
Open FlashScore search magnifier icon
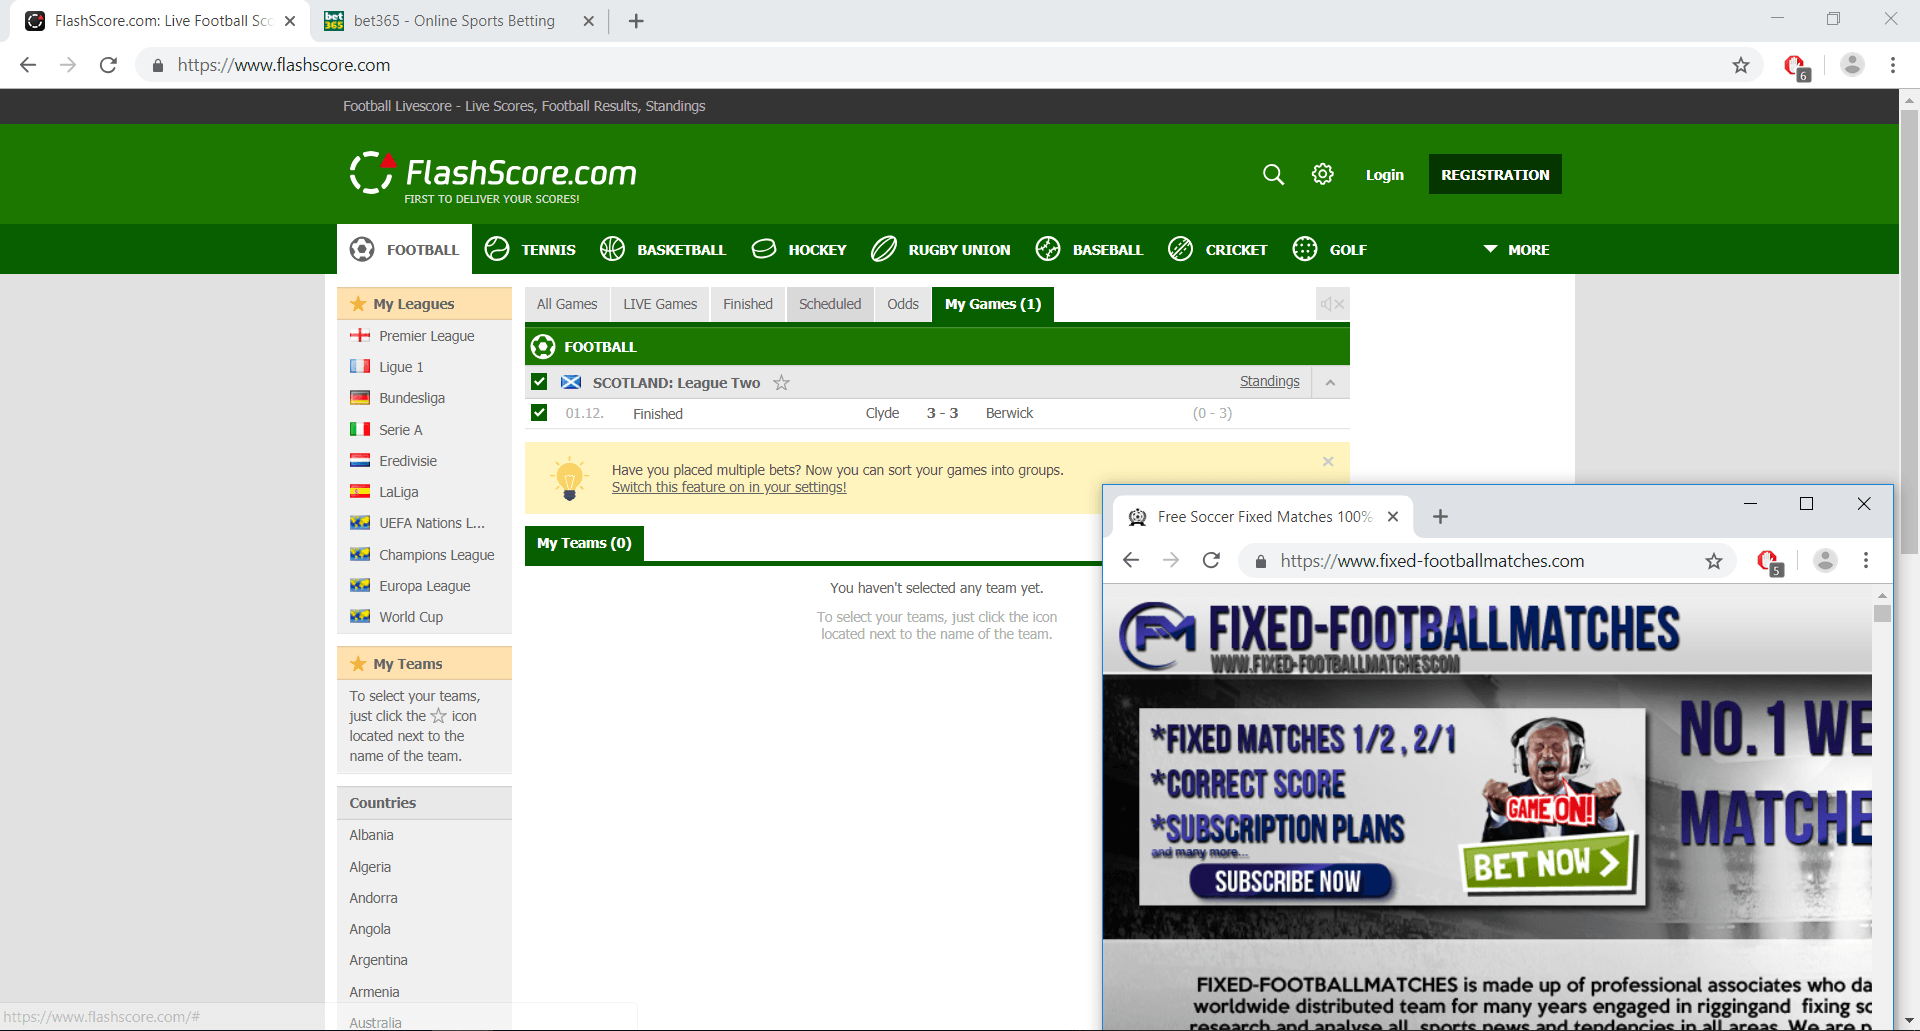click(1273, 174)
